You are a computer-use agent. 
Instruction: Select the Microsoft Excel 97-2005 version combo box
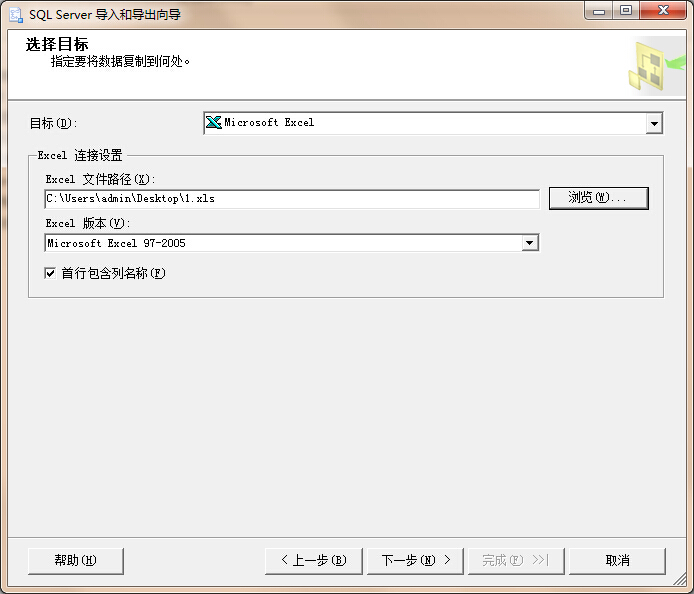coord(292,243)
